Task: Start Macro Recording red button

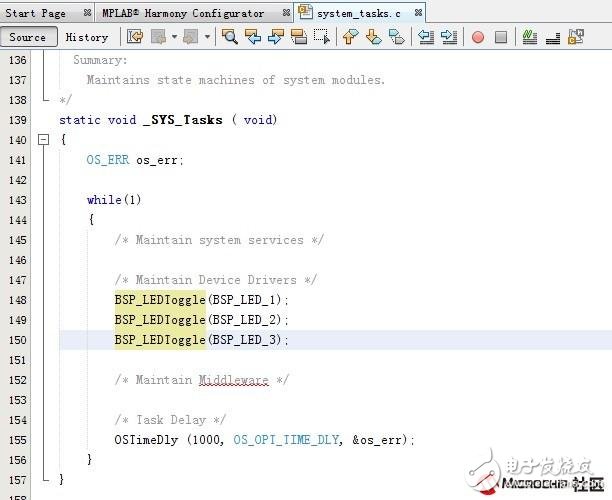Action: (x=478, y=37)
